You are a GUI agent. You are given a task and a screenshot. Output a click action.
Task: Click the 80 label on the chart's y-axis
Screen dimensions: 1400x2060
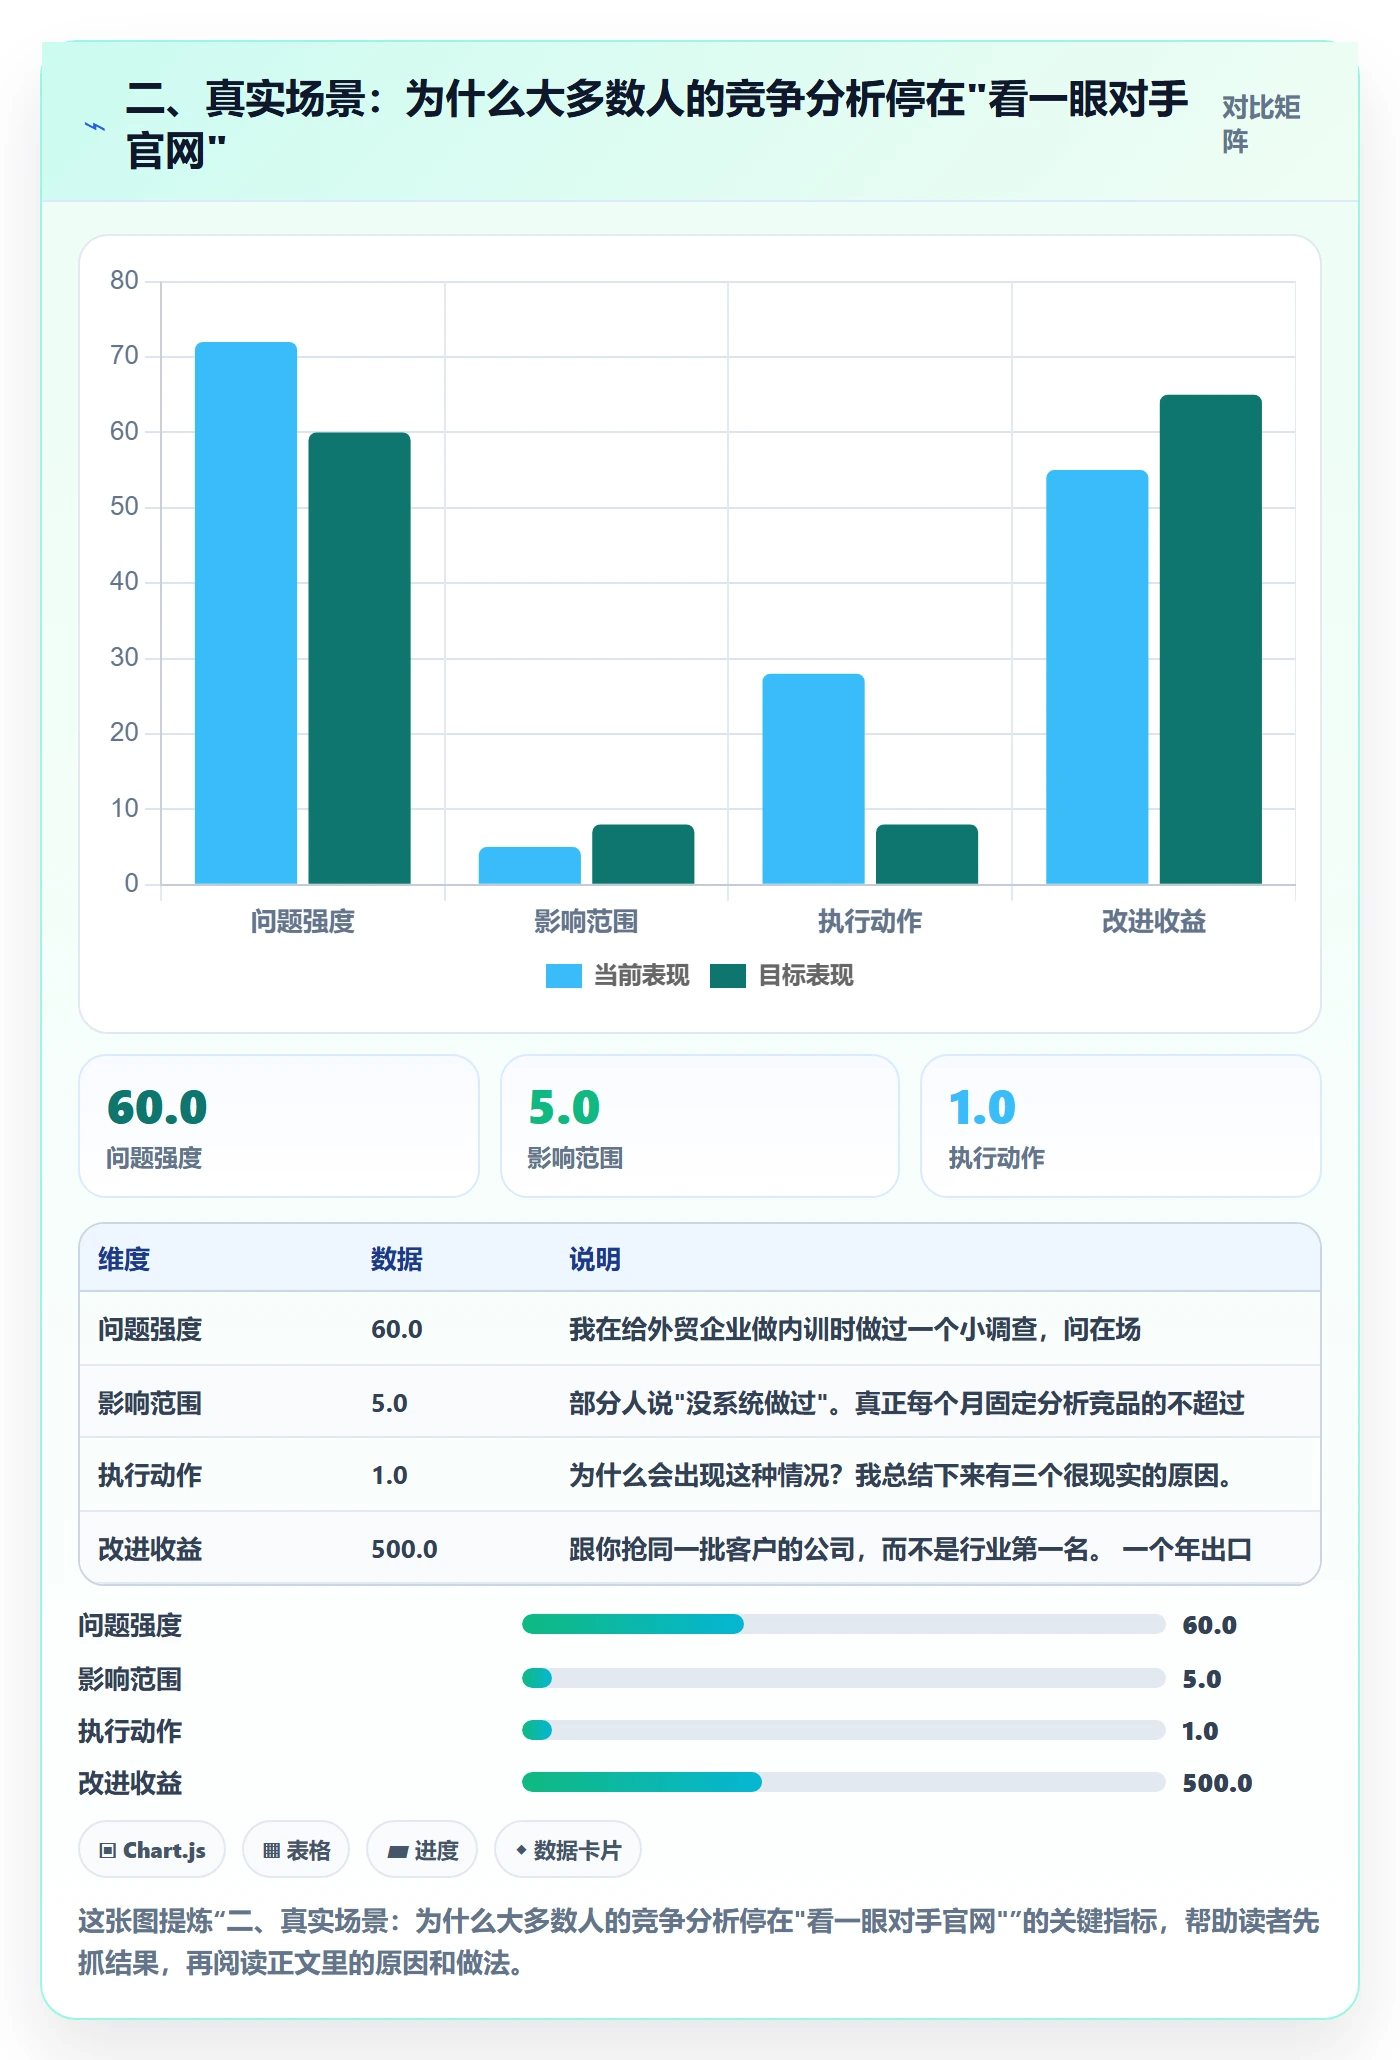point(124,280)
